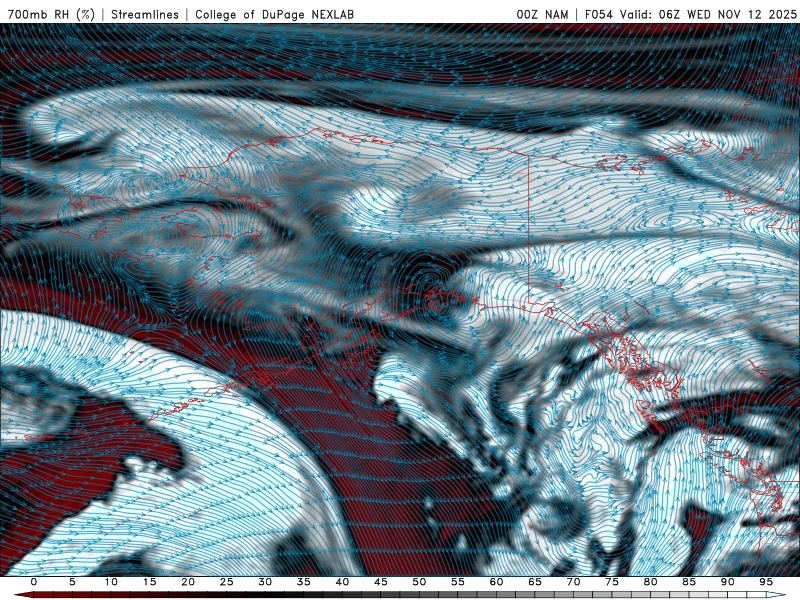
Task: Click the colorbar label '10'
Action: (111, 582)
